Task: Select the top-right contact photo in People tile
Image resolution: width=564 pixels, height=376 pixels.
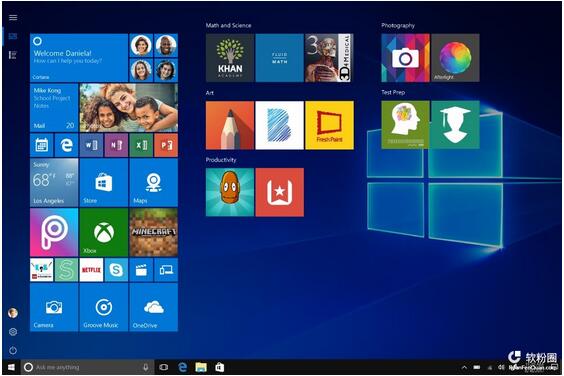Action: [166, 45]
